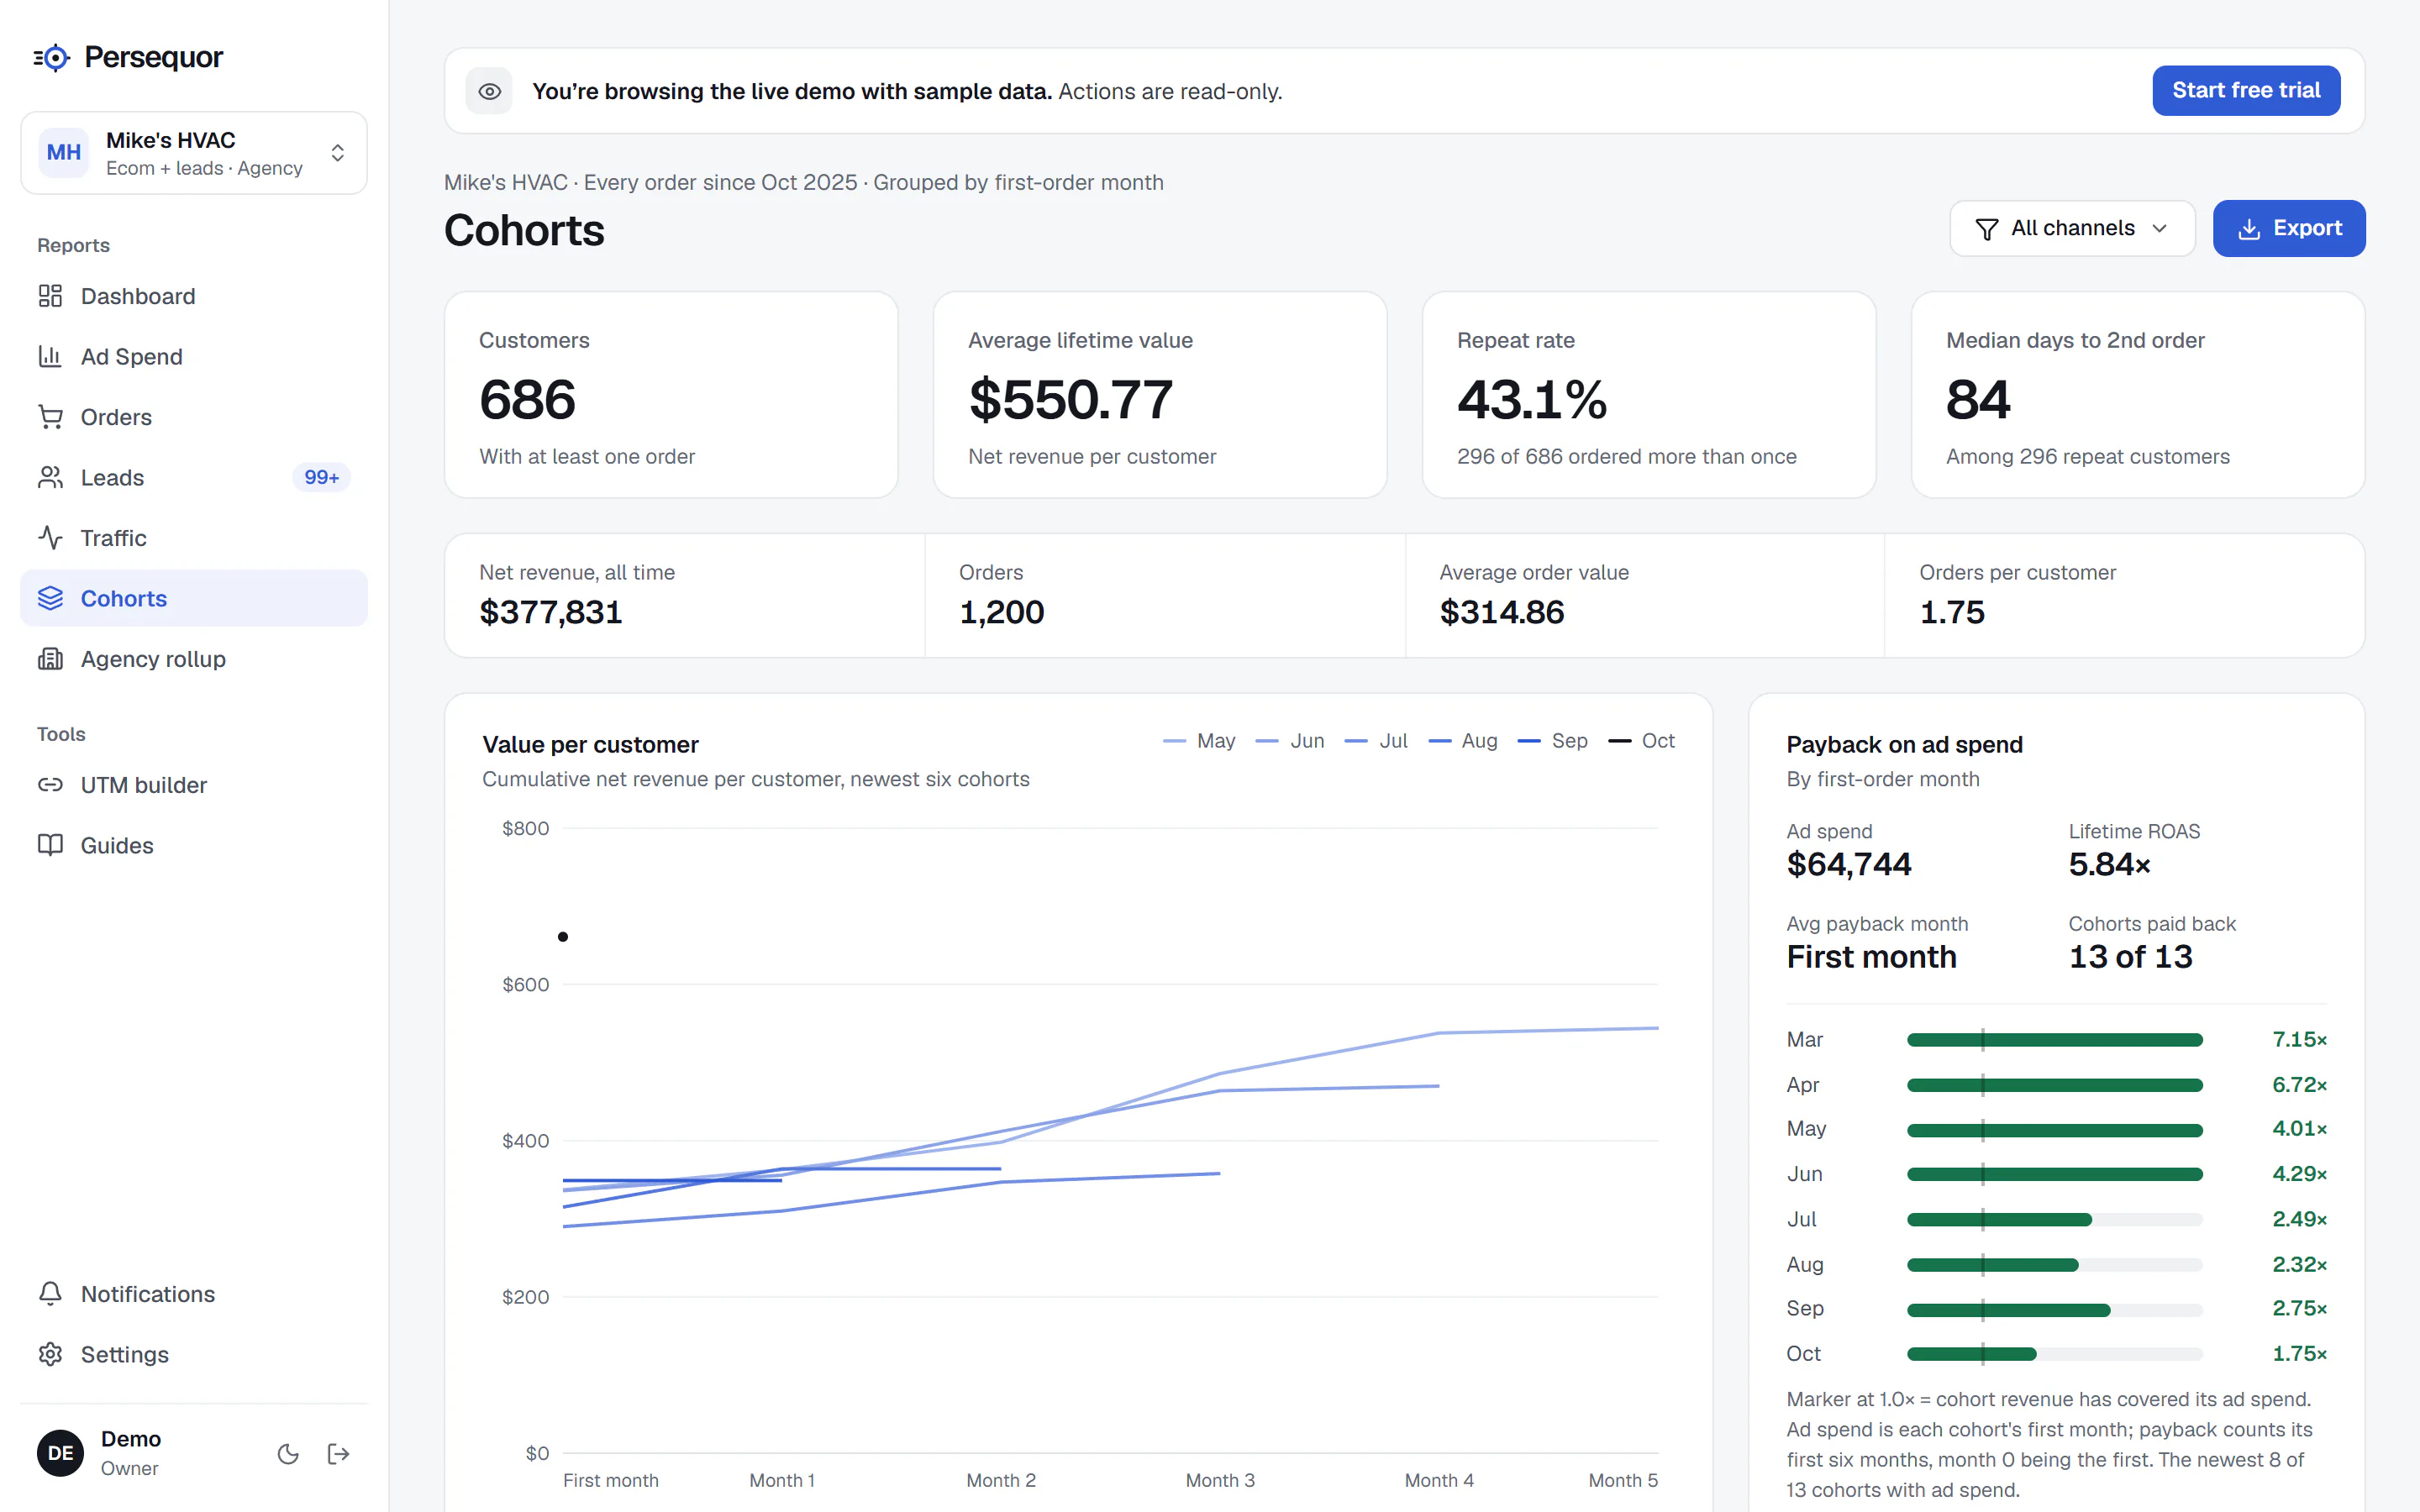This screenshot has width=2420, height=1512.
Task: Click the Customers 686 card
Action: 671,395
